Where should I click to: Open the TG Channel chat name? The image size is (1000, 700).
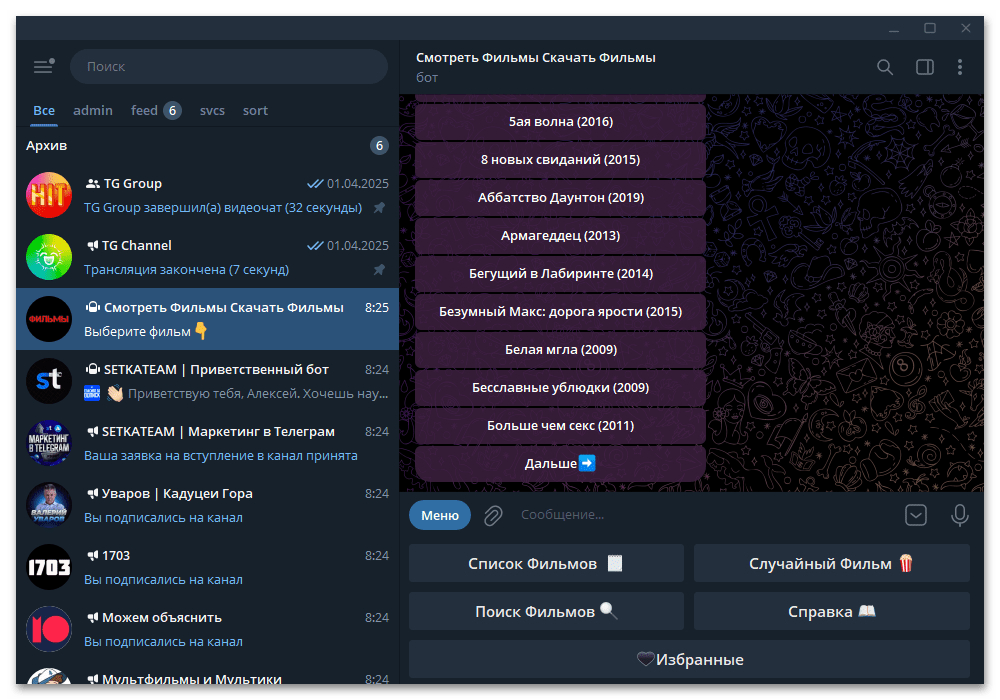(x=136, y=245)
